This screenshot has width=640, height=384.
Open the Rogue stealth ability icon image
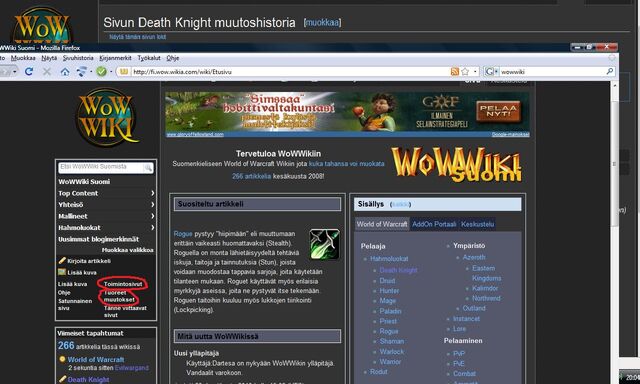click(324, 244)
